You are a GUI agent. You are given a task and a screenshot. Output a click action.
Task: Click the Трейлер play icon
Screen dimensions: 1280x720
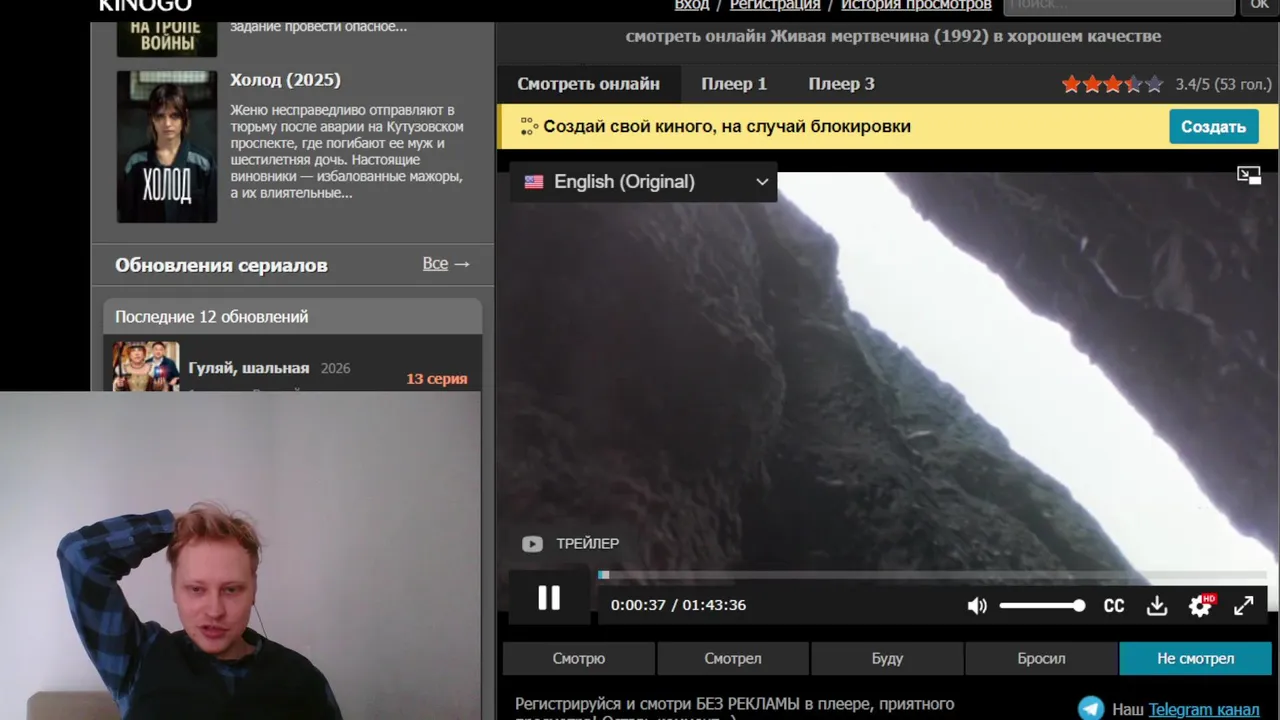pos(532,544)
